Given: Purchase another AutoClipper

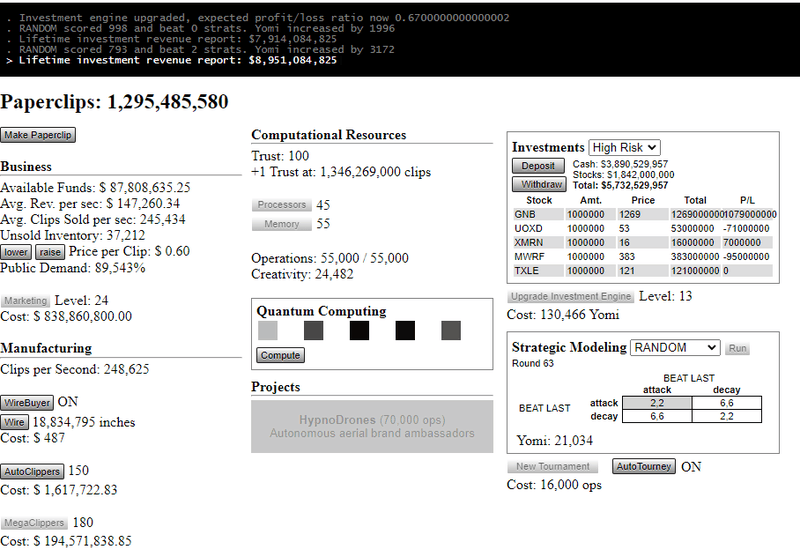Looking at the screenshot, I should point(32,471).
